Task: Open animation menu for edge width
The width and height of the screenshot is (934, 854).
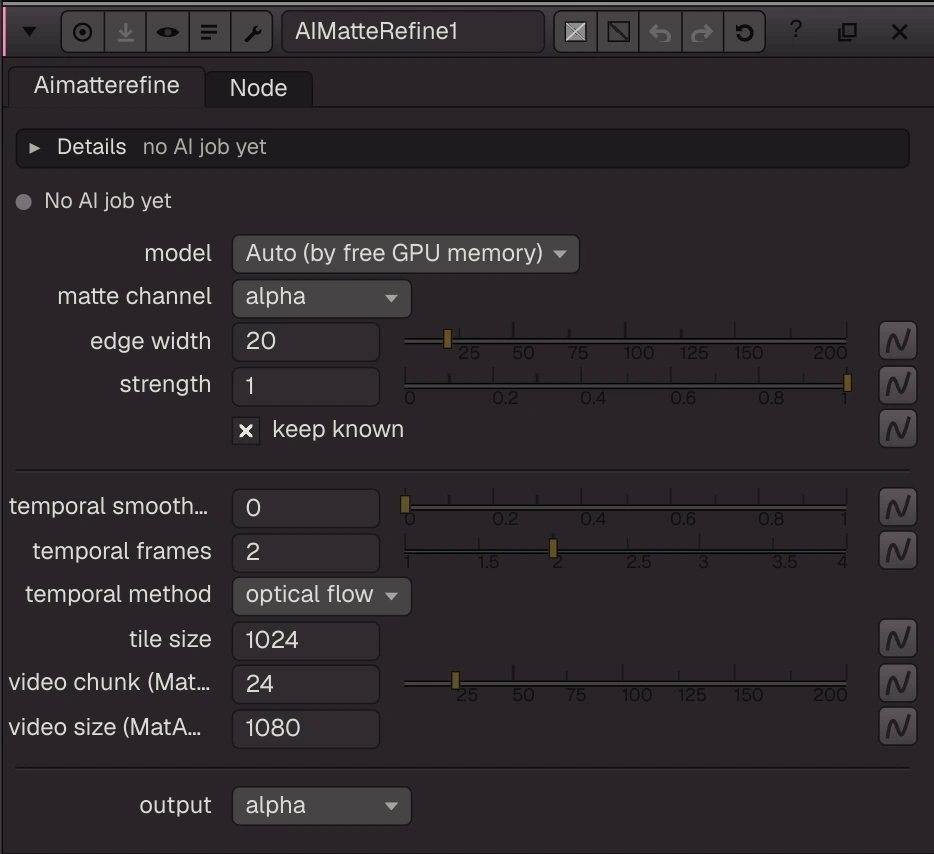Action: 898,341
